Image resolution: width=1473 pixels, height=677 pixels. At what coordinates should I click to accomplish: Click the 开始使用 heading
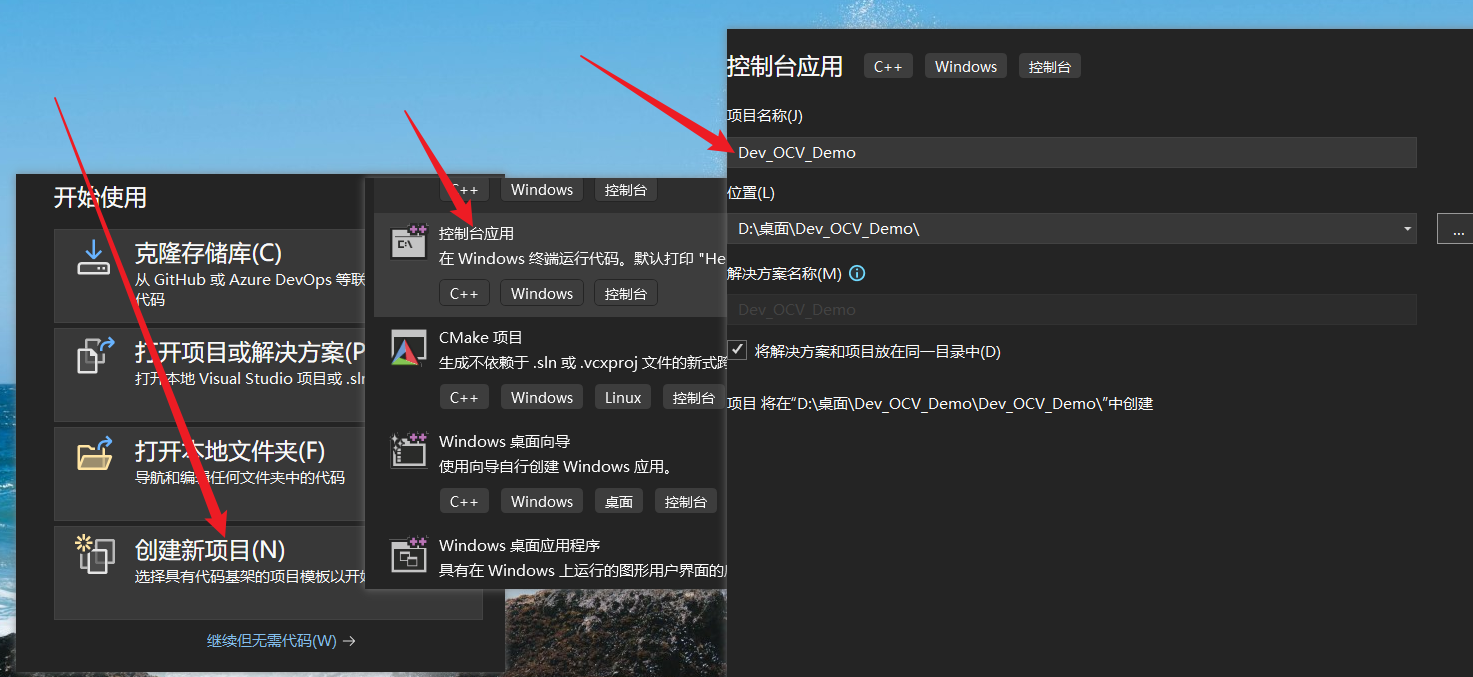(100, 197)
